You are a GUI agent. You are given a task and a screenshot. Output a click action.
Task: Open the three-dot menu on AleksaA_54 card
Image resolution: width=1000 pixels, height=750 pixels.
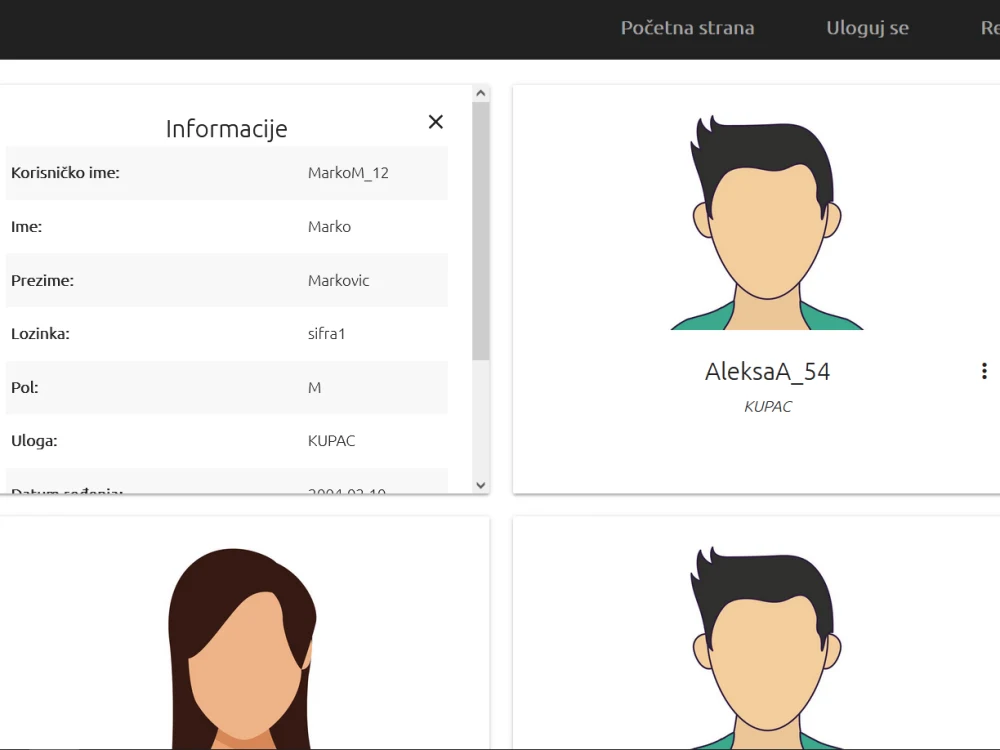tap(984, 371)
